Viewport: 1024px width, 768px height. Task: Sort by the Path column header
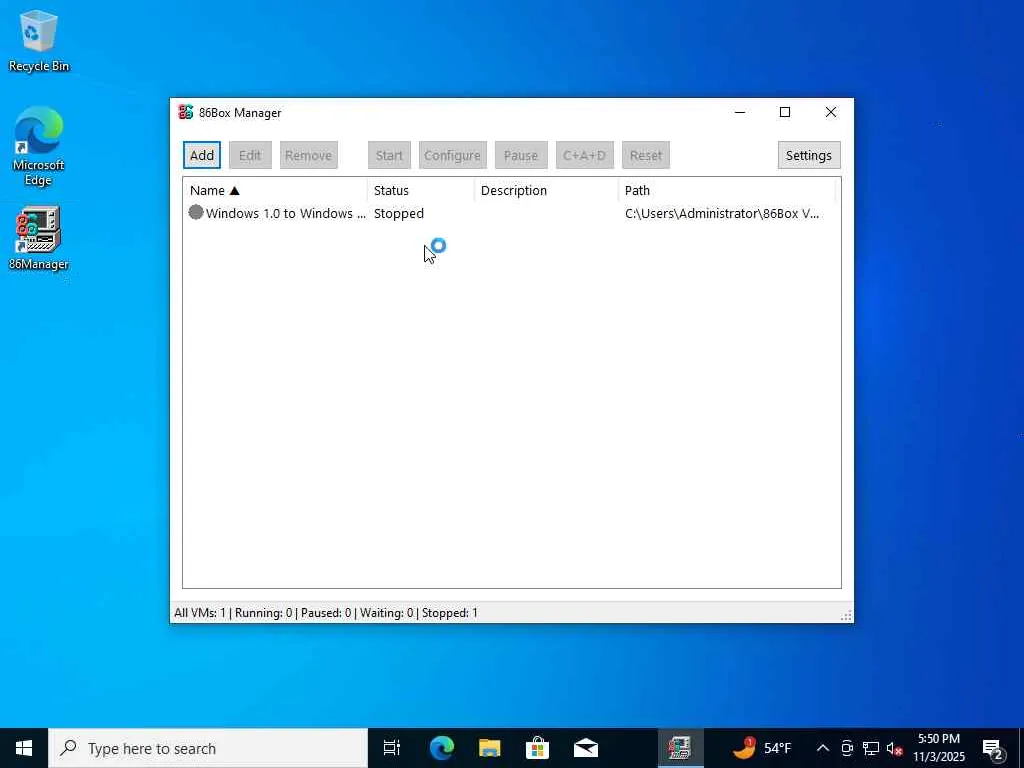(727, 191)
